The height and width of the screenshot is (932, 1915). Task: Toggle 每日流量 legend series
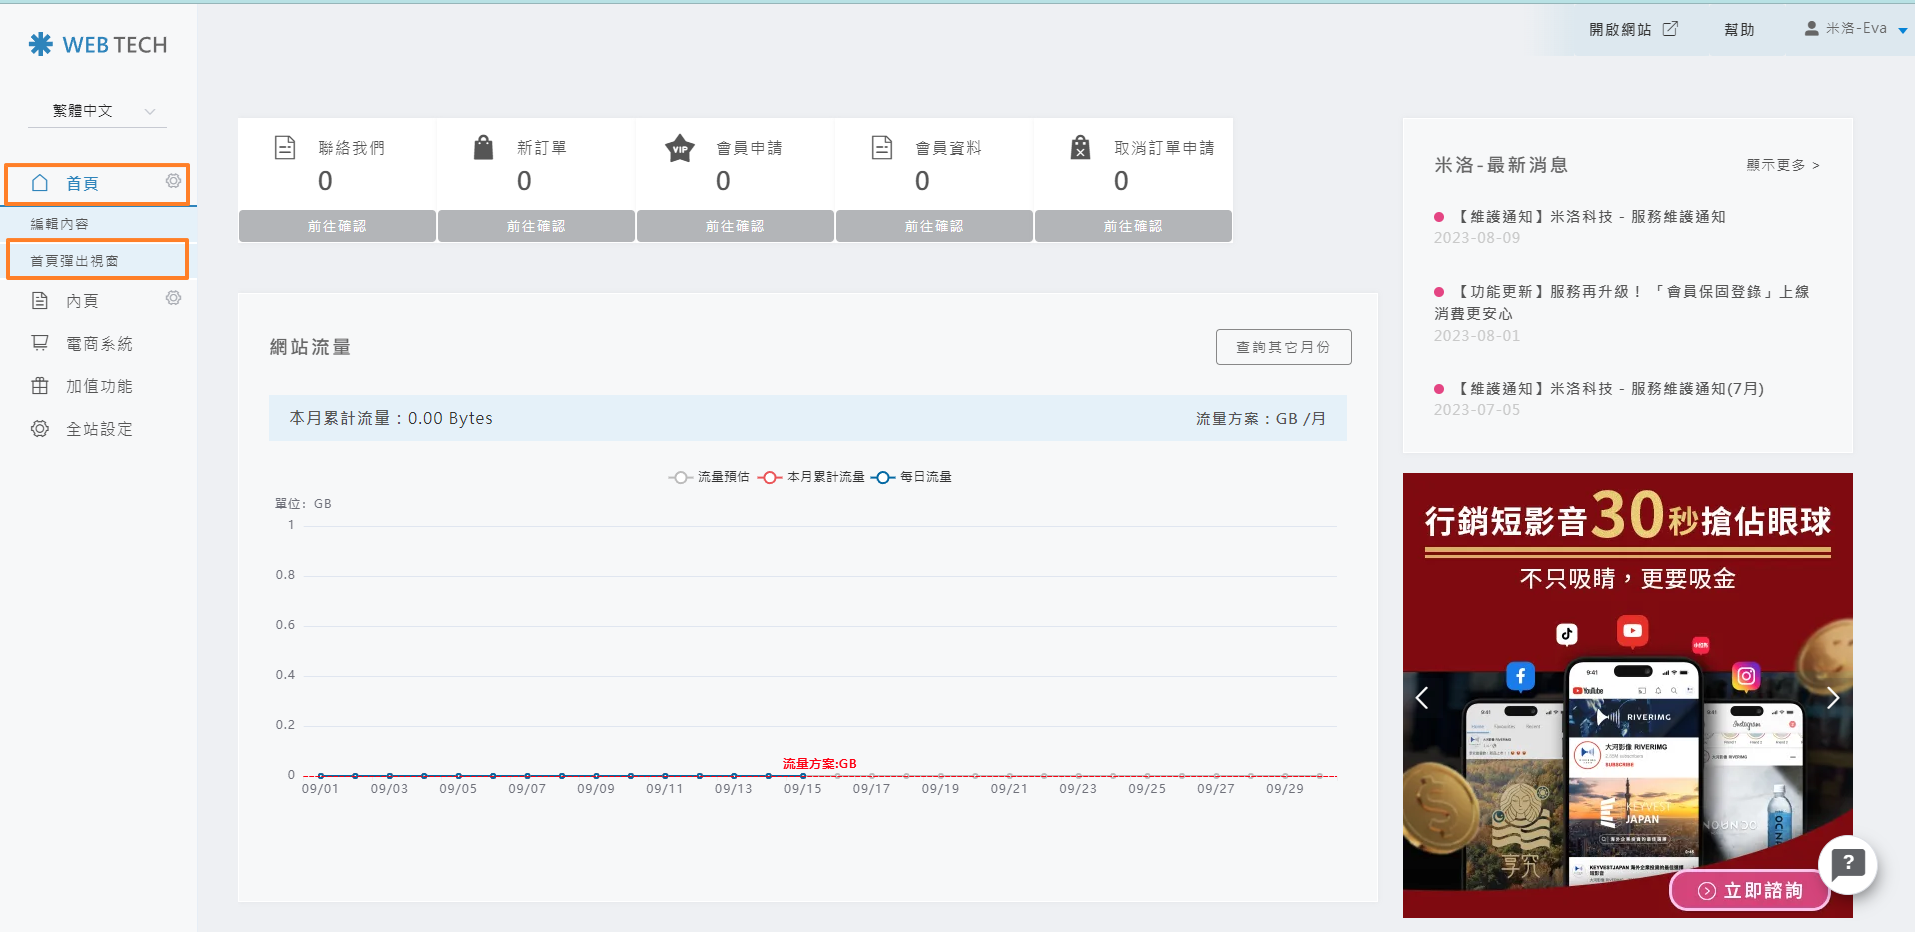(x=911, y=477)
